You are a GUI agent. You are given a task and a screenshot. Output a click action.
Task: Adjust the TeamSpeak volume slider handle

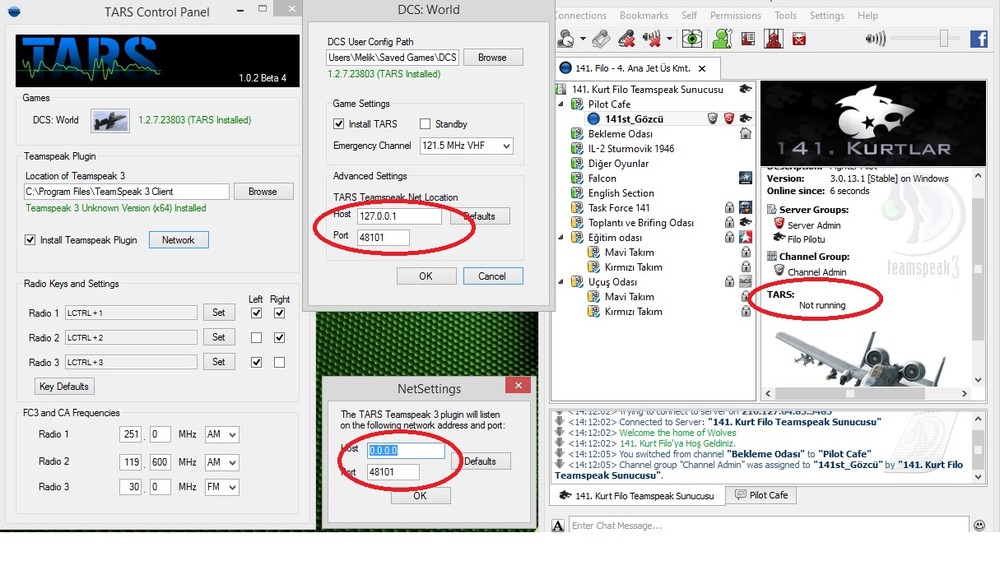[943, 39]
